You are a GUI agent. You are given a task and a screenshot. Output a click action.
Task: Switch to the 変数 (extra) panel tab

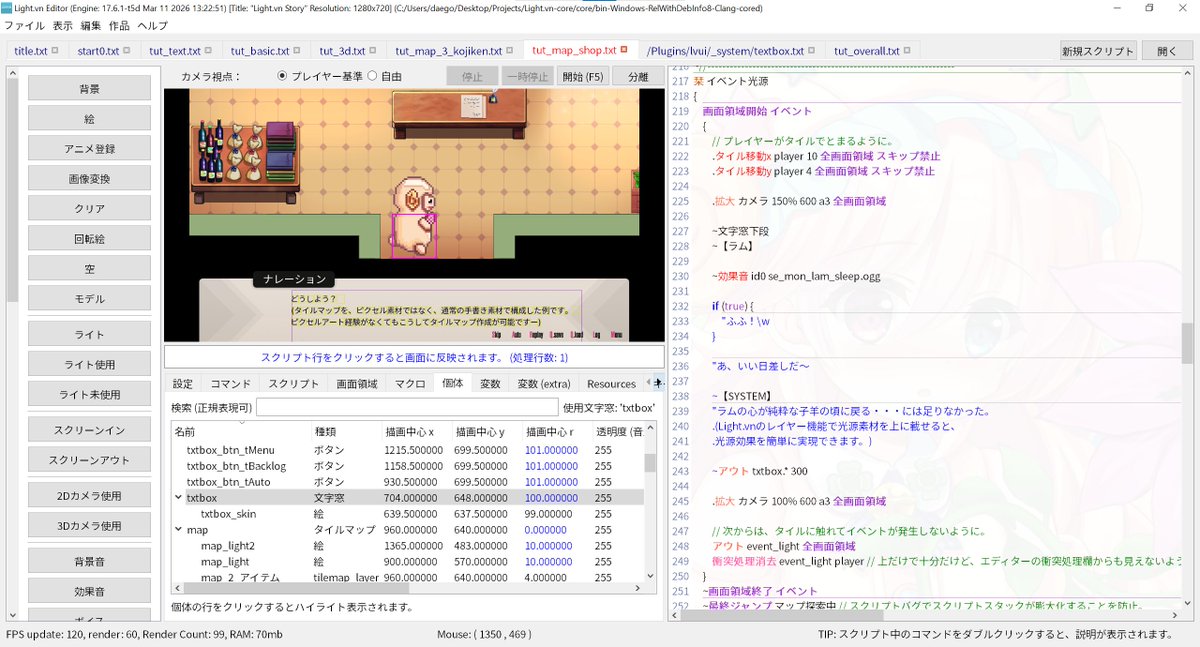point(543,384)
